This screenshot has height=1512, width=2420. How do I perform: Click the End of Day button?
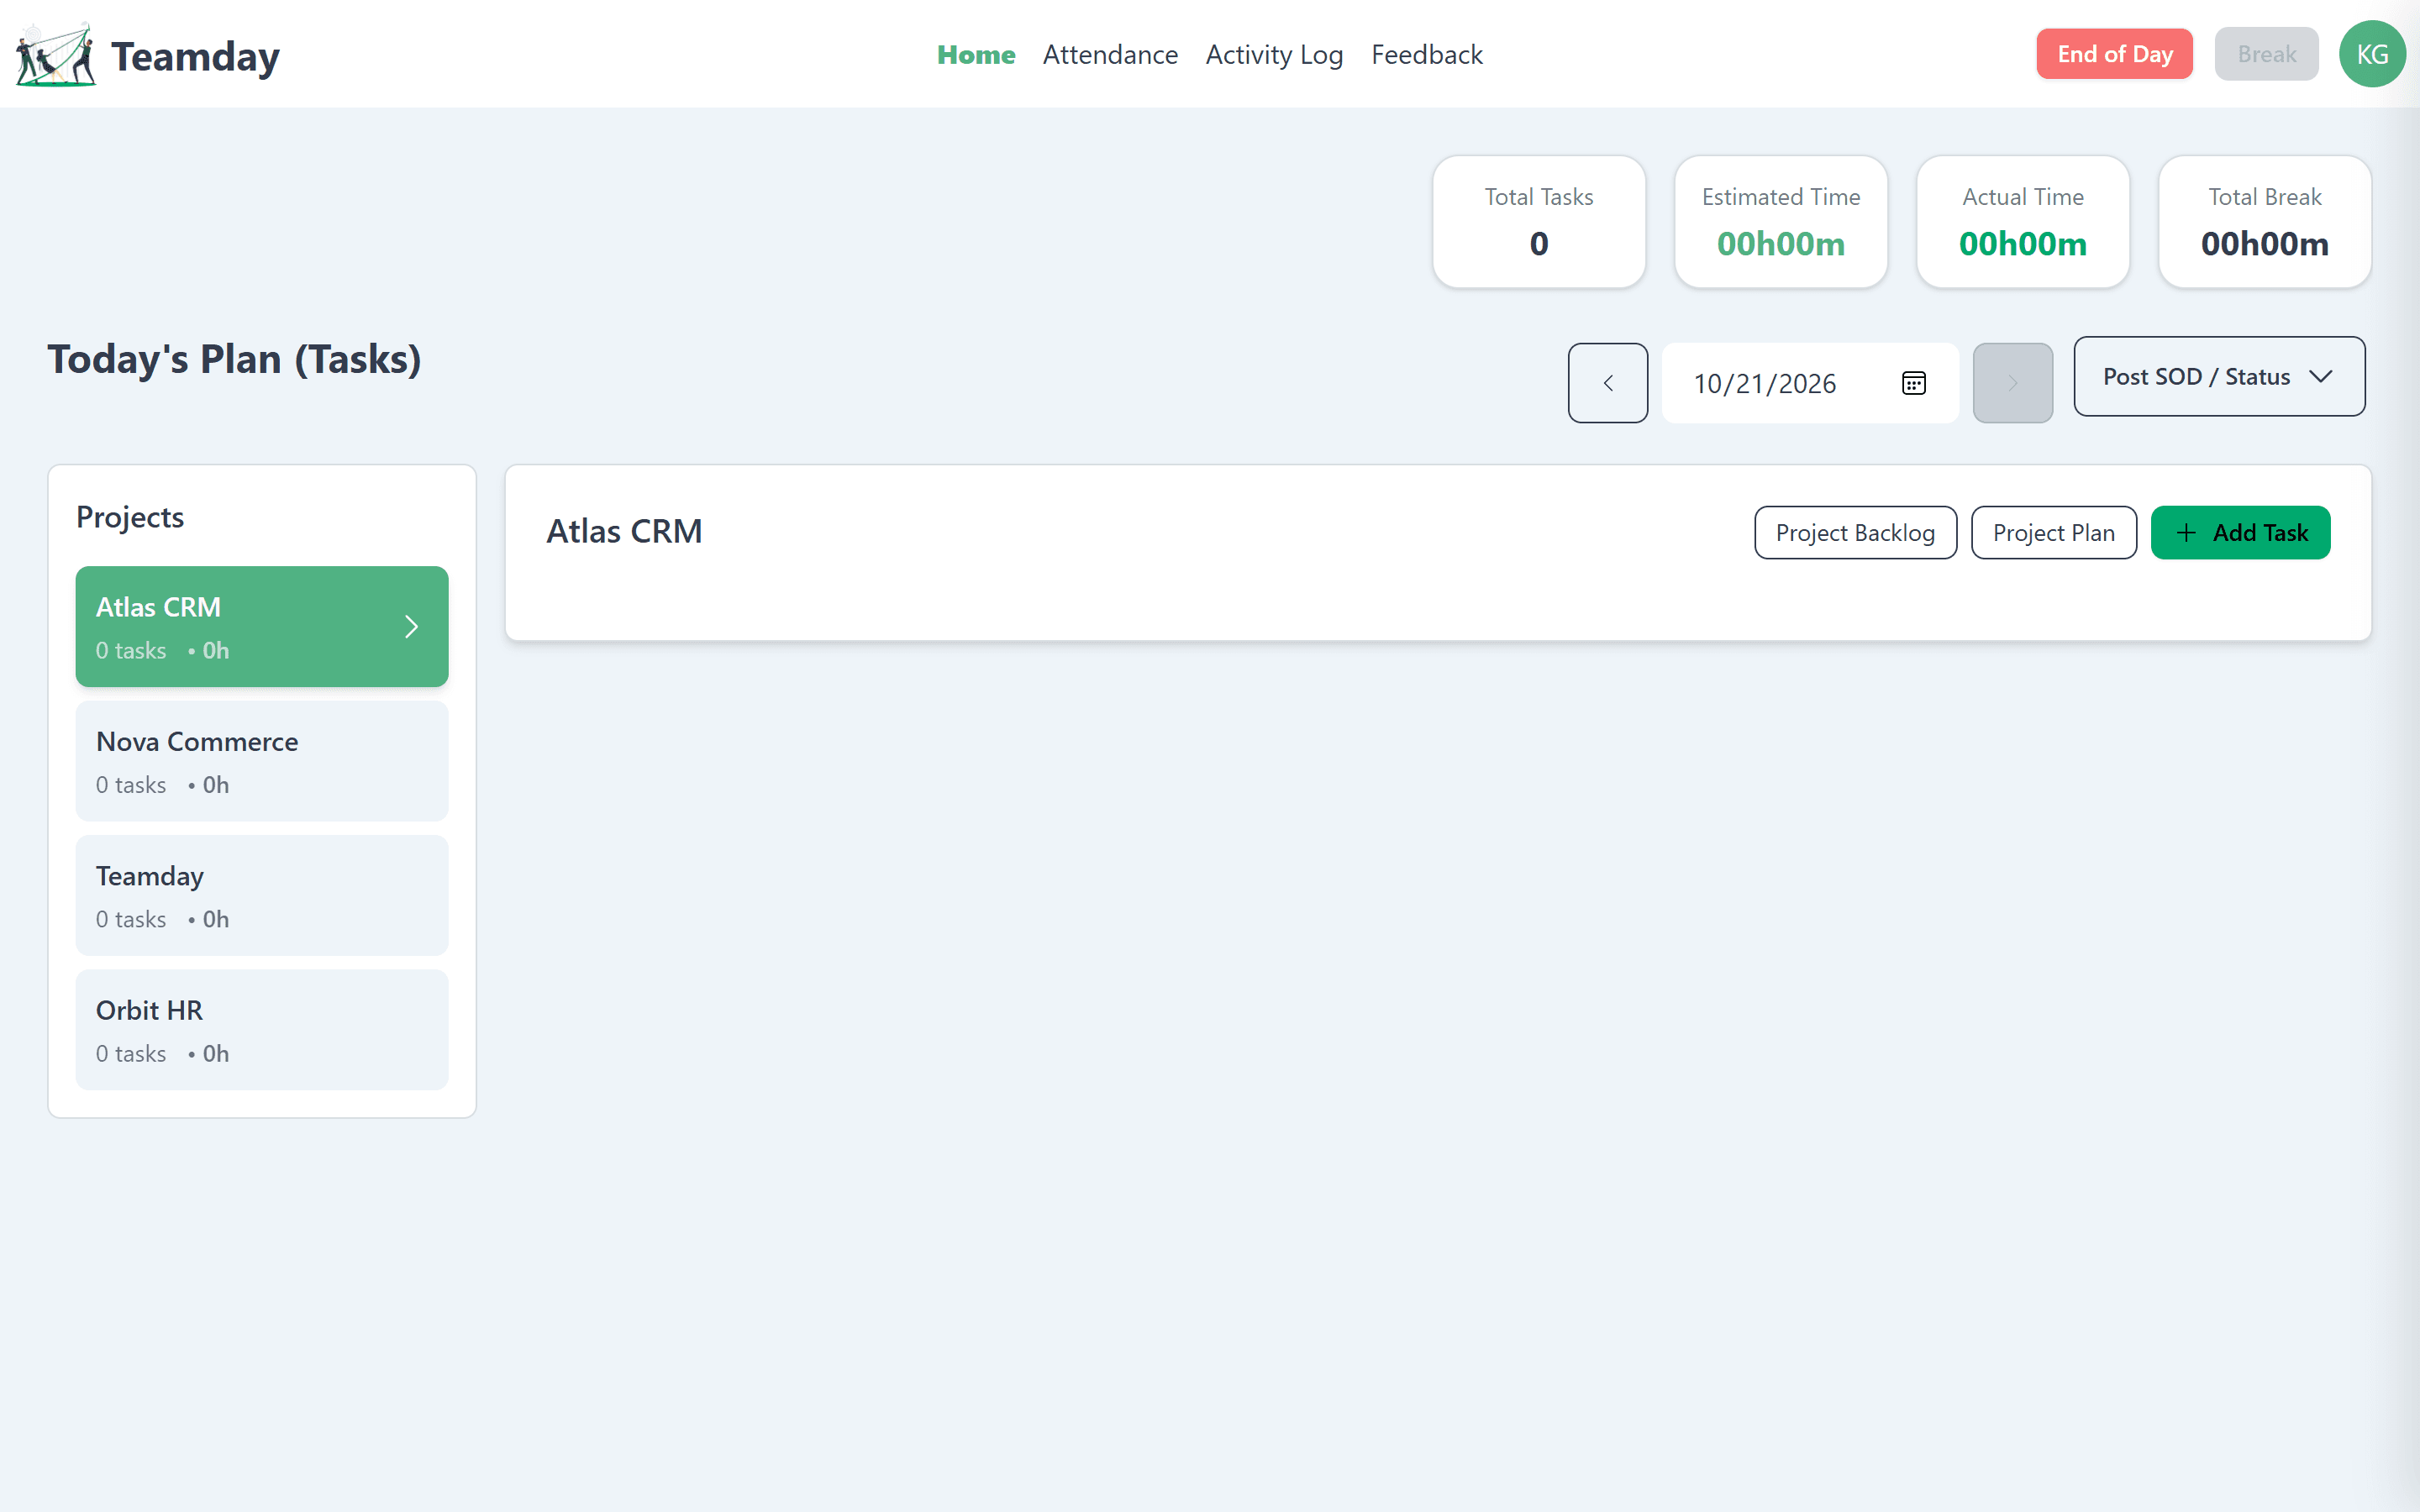2114,54
